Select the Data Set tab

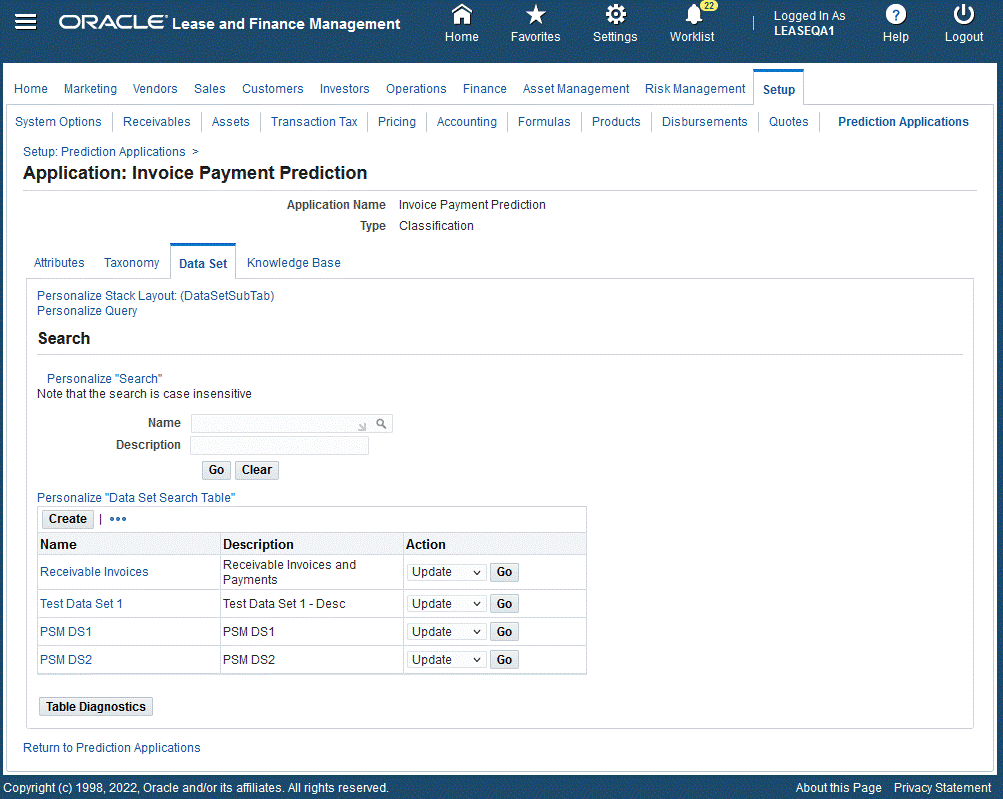click(x=203, y=264)
